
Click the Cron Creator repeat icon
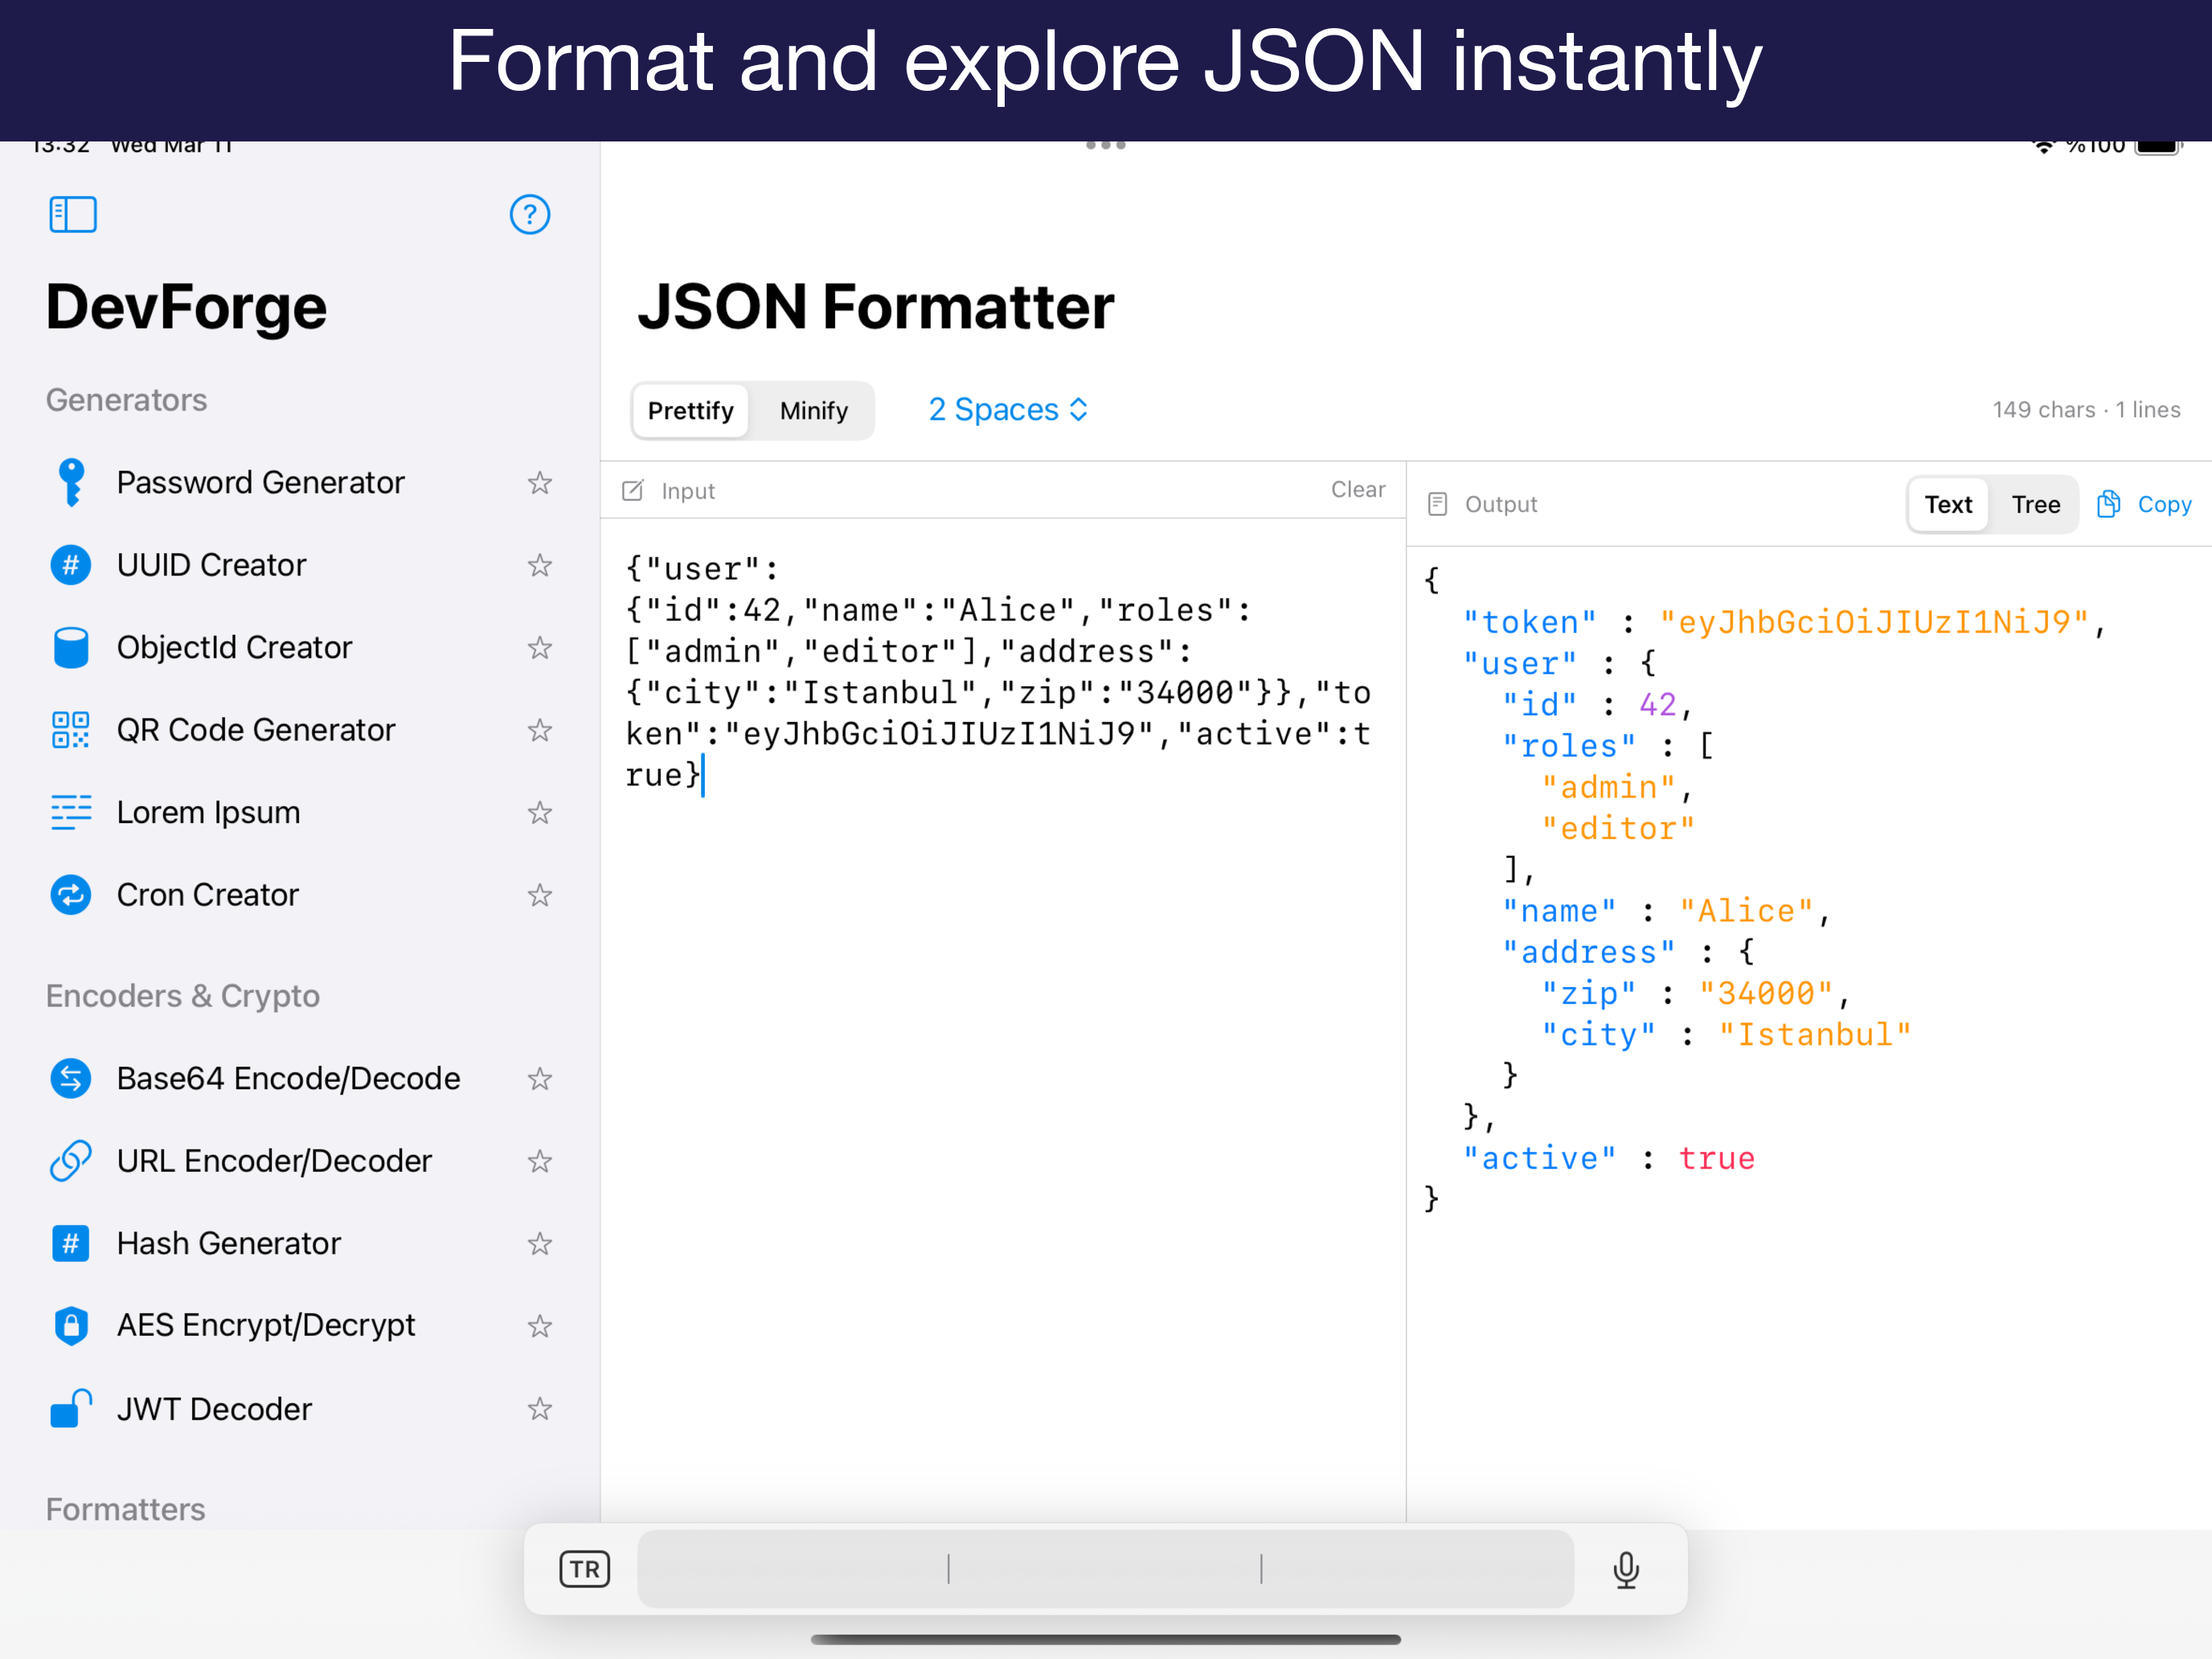click(71, 895)
